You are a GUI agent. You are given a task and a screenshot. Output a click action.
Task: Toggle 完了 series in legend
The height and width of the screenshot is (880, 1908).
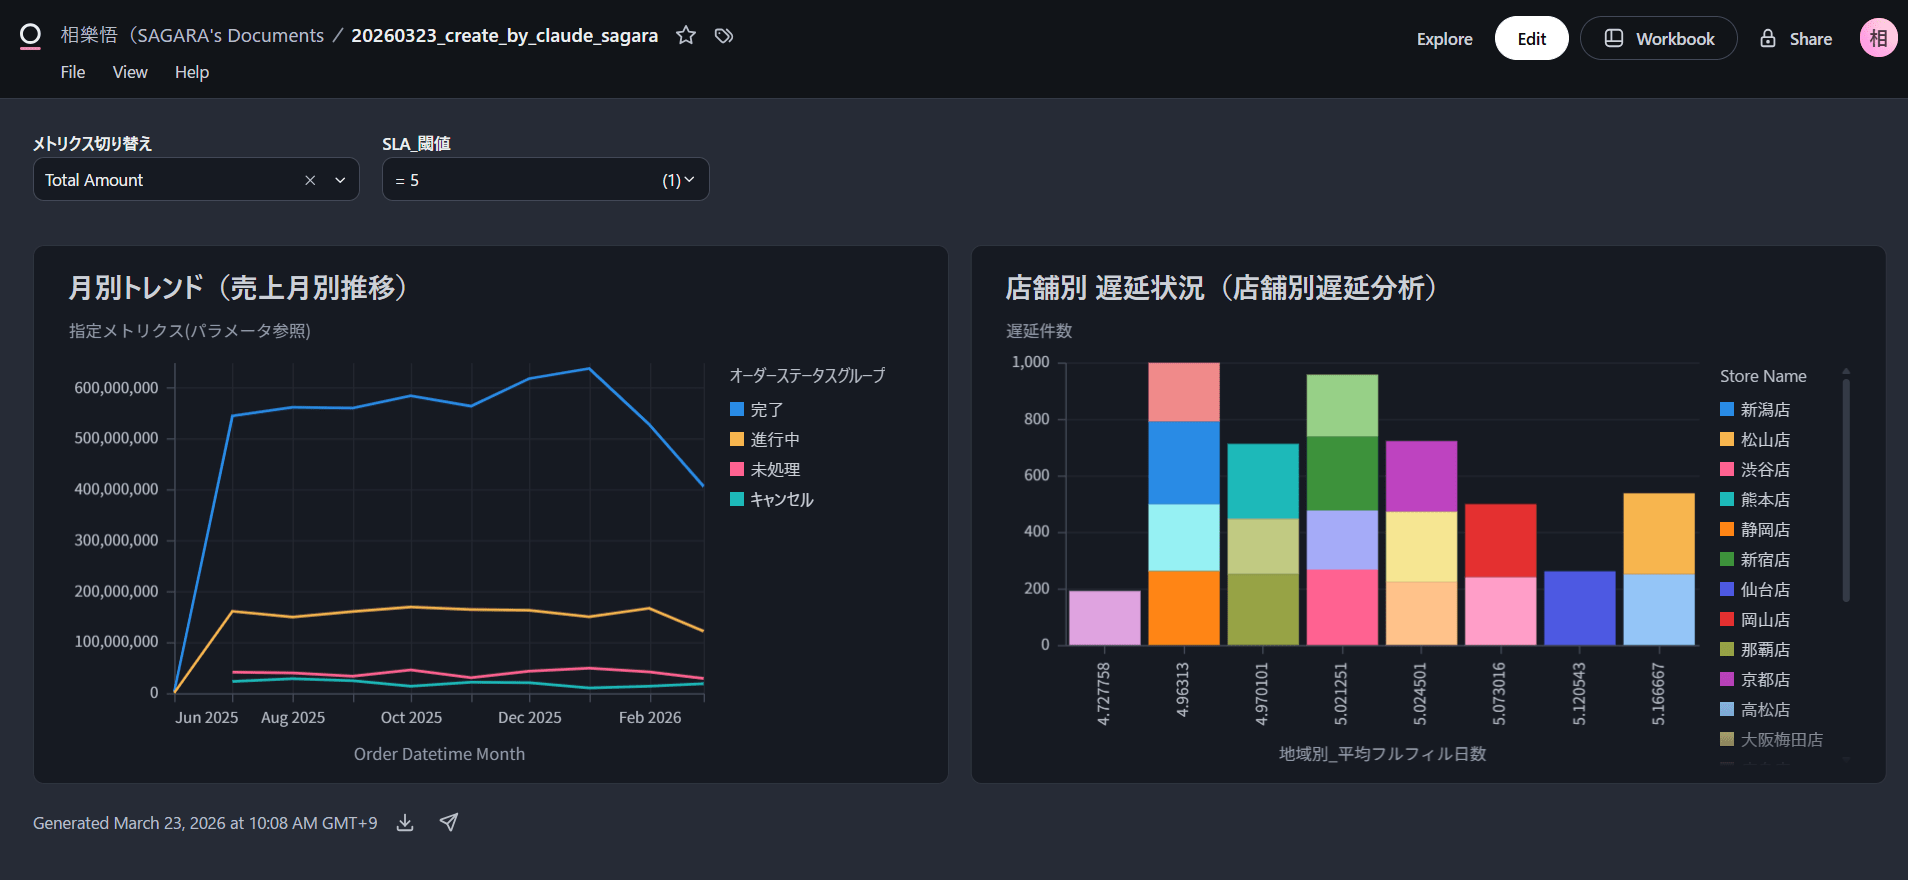point(766,410)
